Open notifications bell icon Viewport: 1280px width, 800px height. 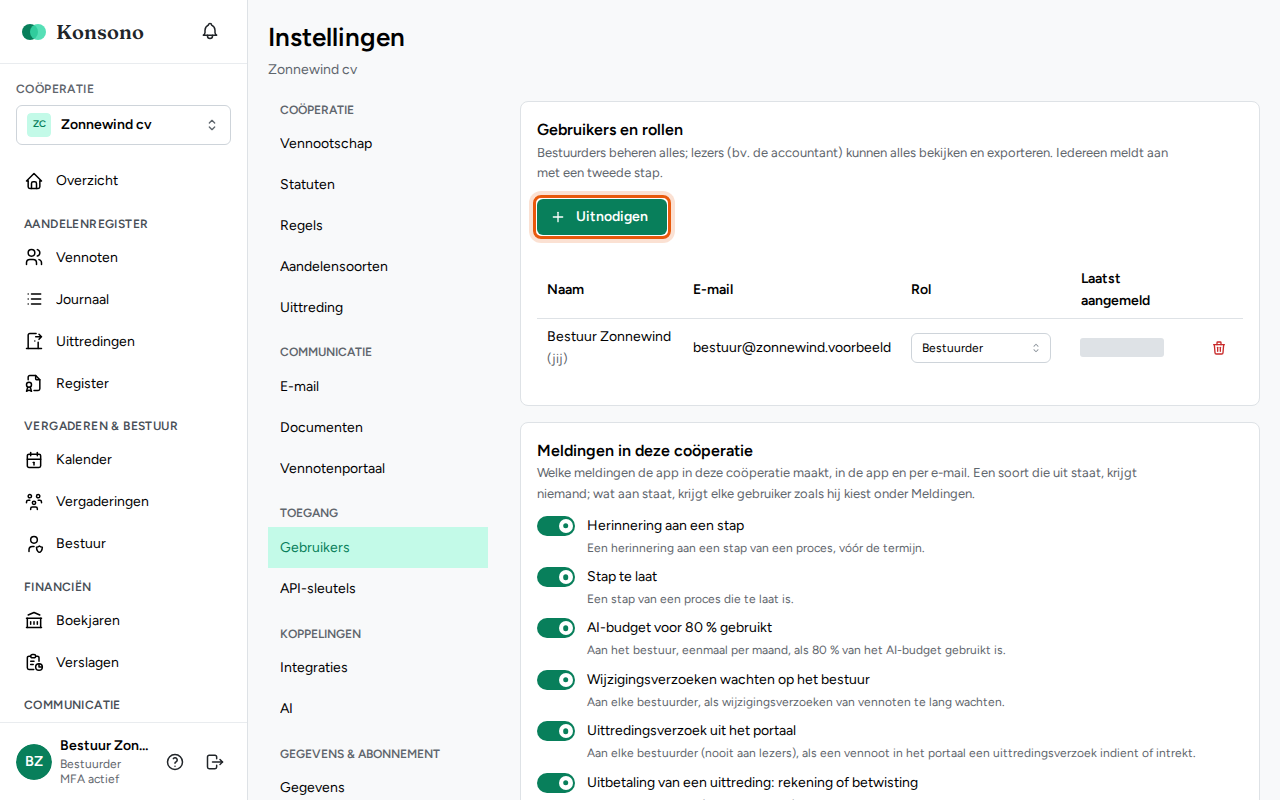210,31
